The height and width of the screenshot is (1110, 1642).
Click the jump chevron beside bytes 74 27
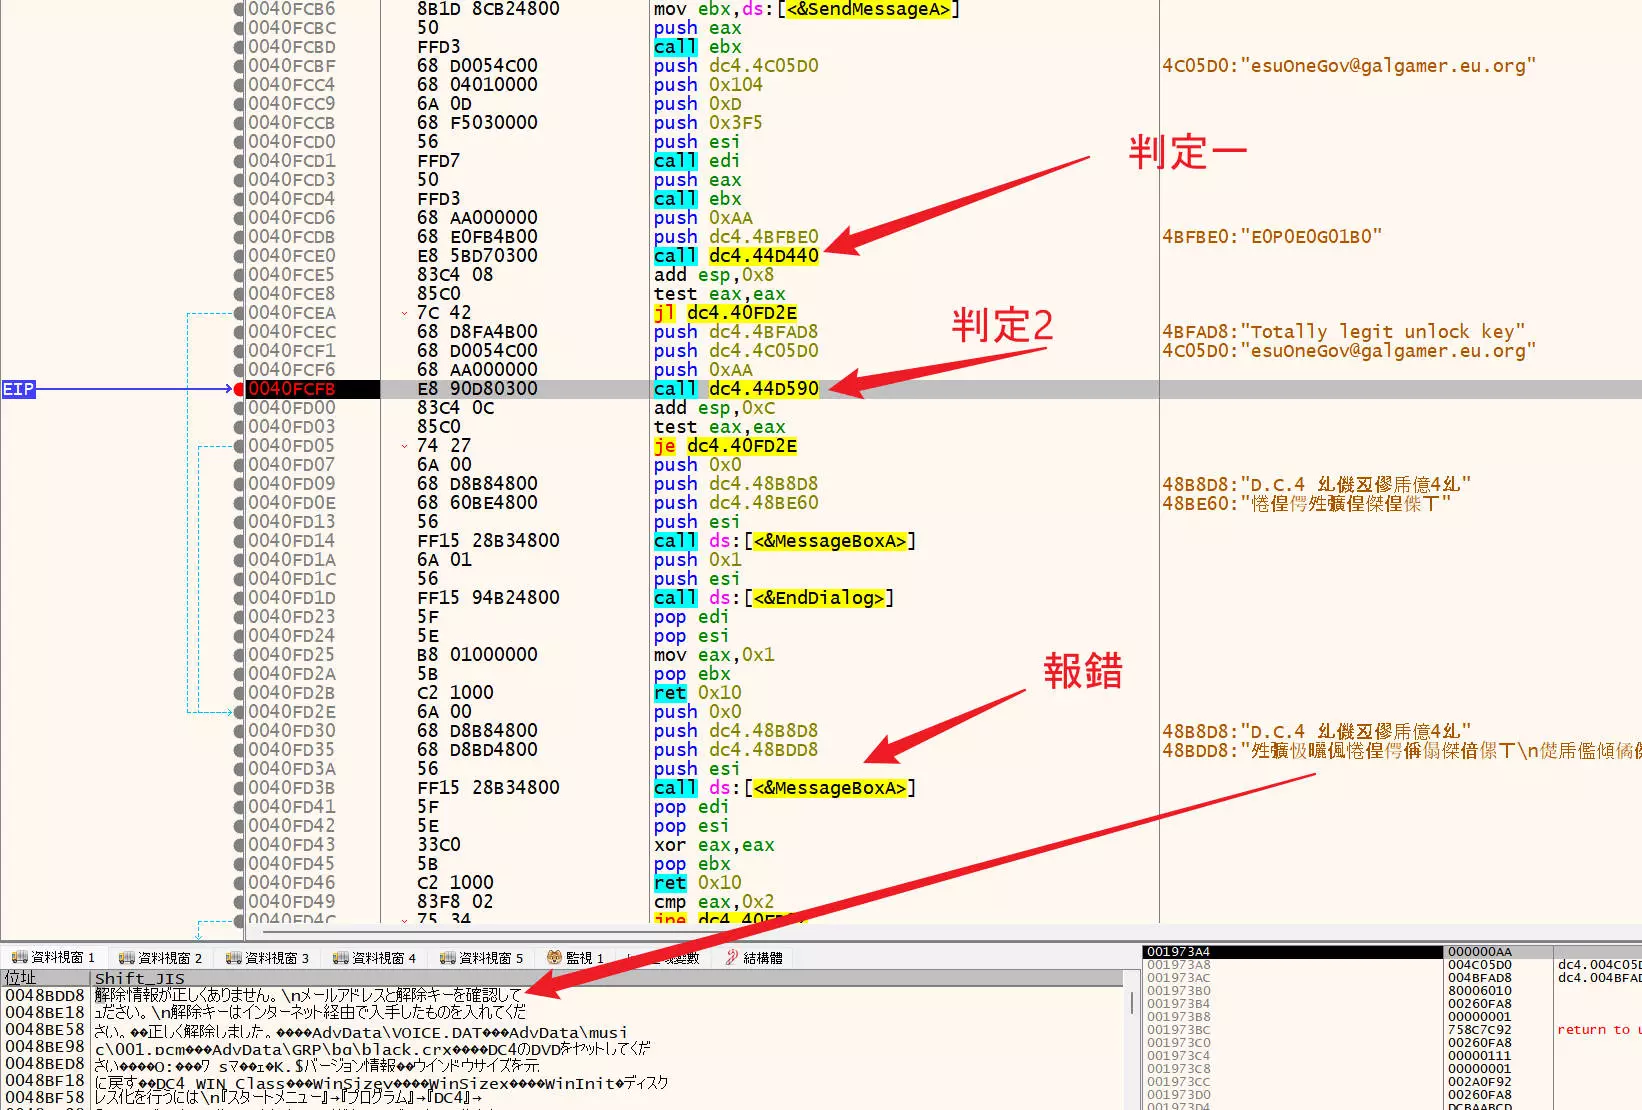tap(404, 447)
